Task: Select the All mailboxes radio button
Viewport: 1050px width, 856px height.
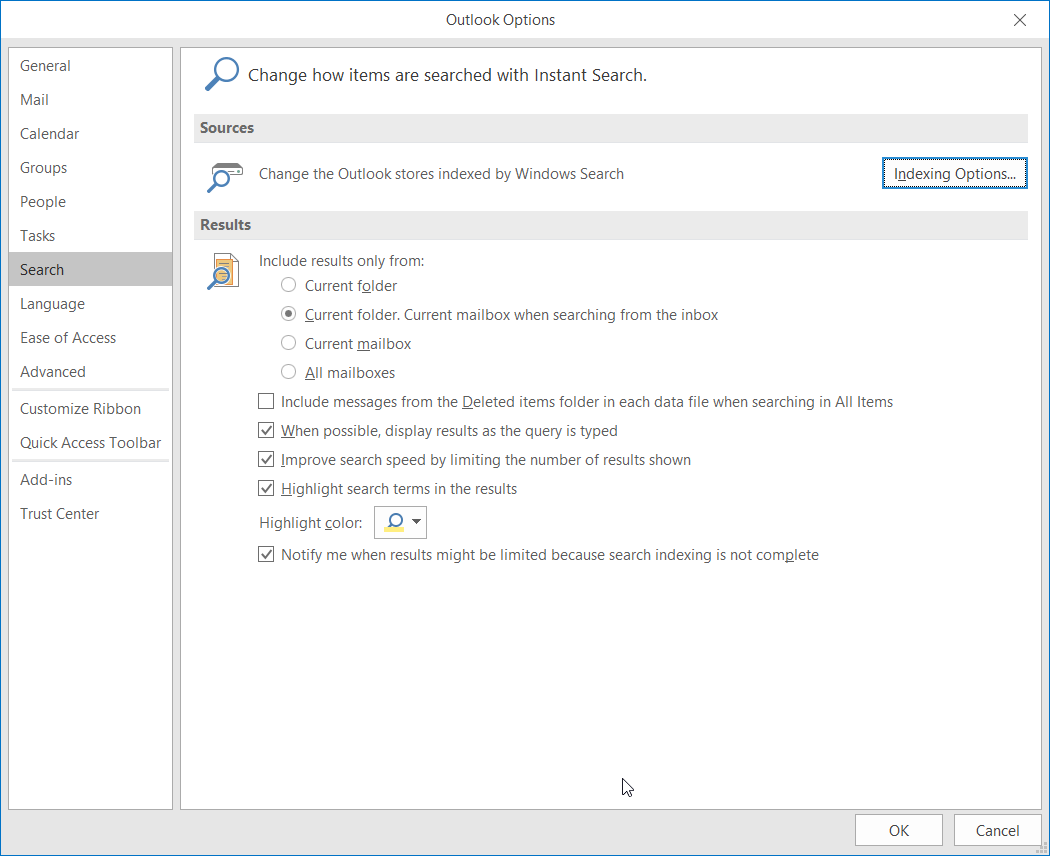Action: point(289,372)
